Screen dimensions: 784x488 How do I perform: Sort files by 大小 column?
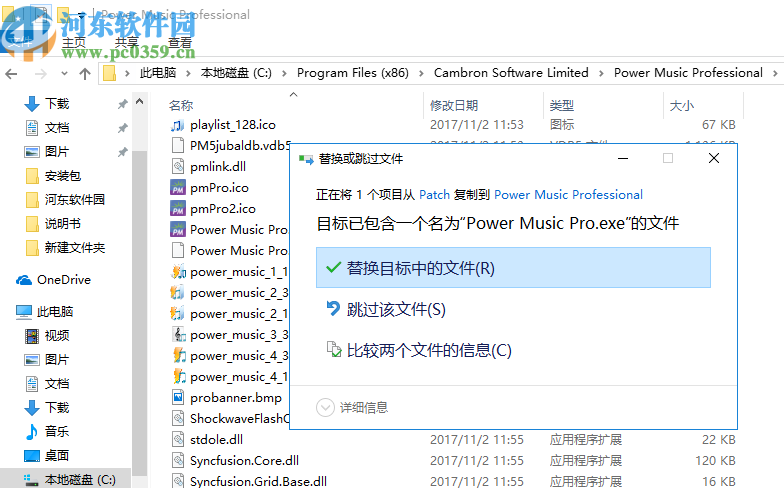[682, 106]
